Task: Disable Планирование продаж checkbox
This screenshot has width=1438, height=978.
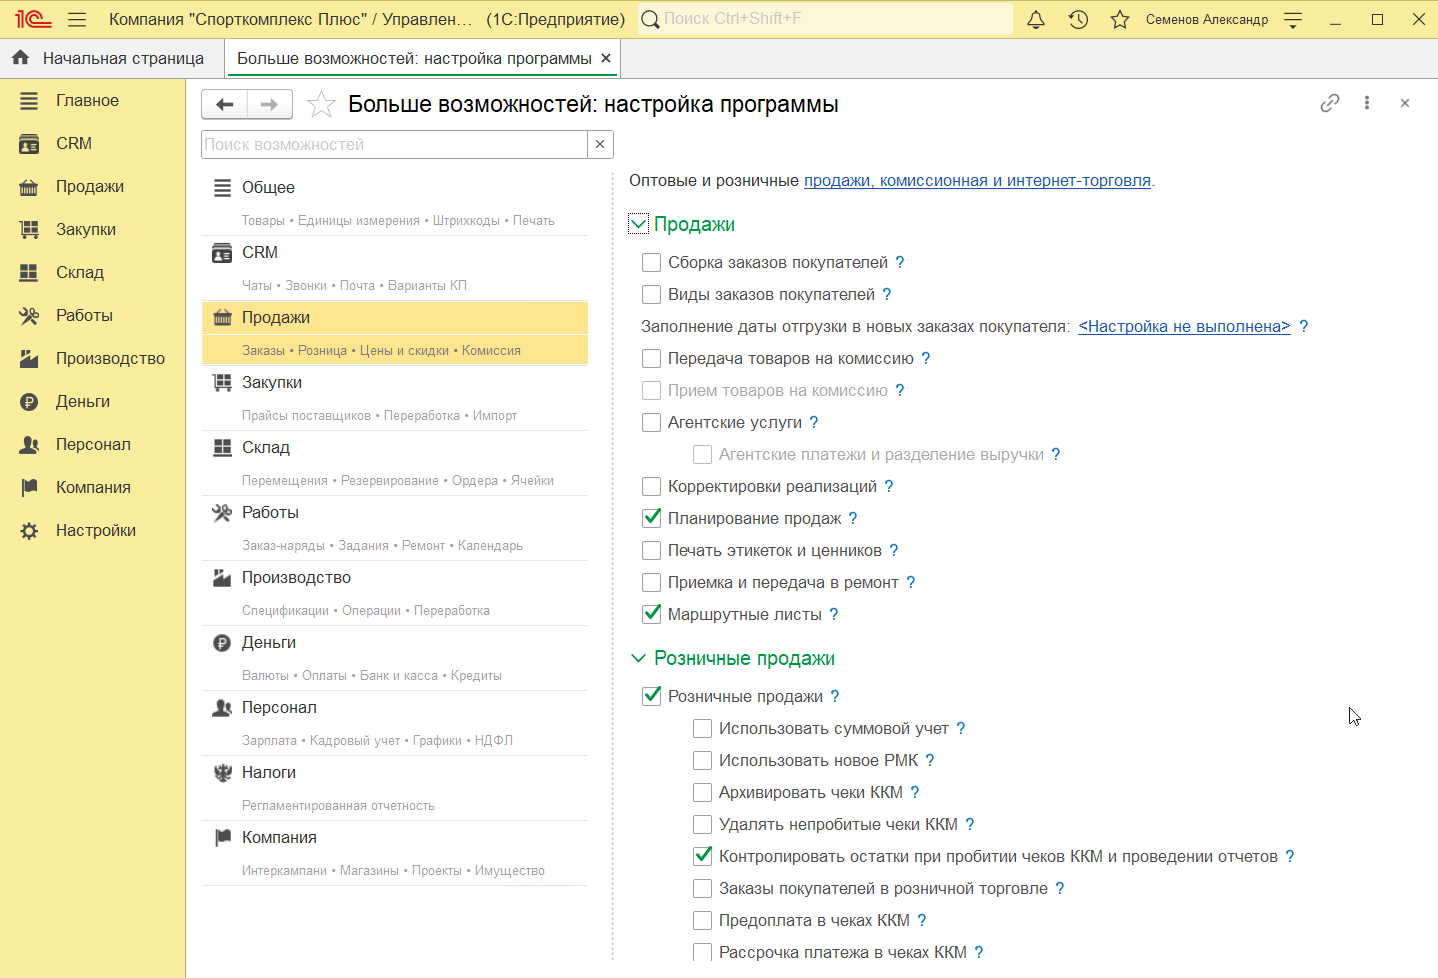Action: tap(651, 518)
